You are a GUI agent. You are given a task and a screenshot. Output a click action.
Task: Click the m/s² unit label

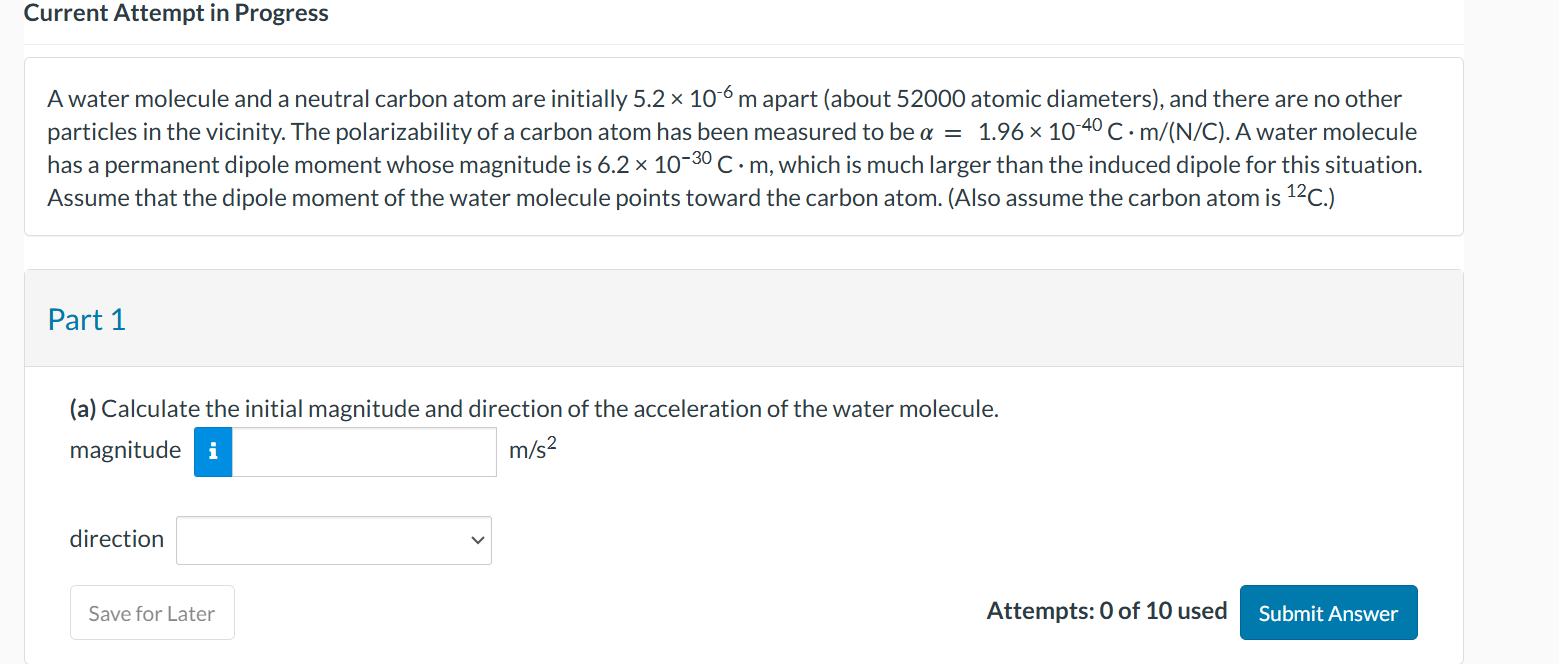tap(531, 450)
